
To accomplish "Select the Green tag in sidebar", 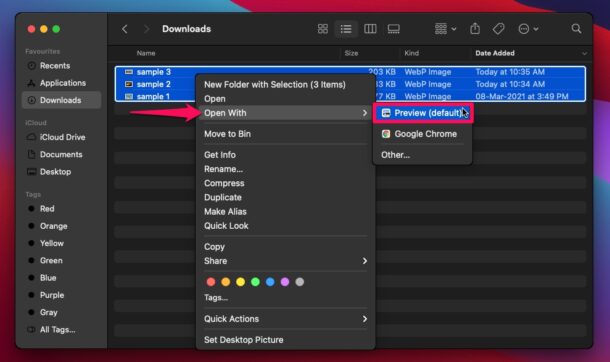I will pyautogui.click(x=62, y=261).
